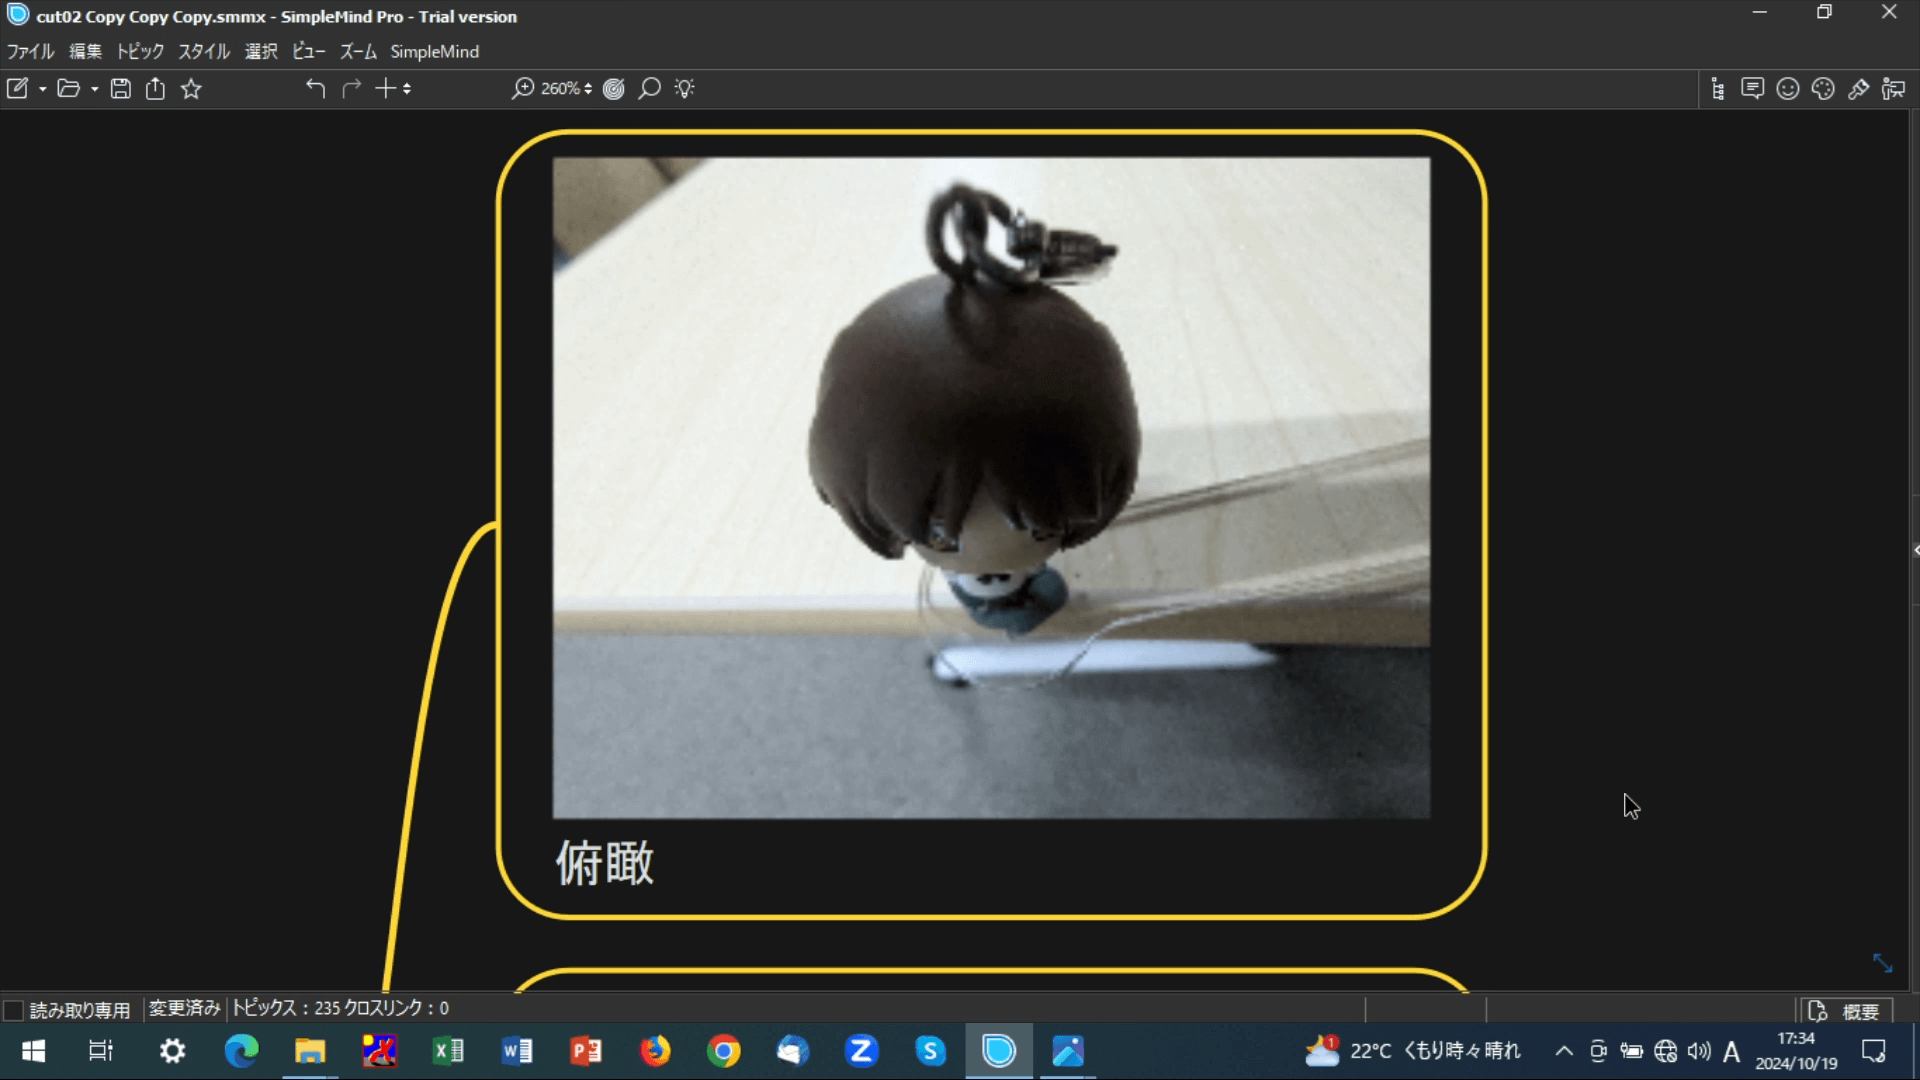Click the 概要 overview button
The width and height of the screenshot is (1920, 1080).
tap(1845, 1011)
